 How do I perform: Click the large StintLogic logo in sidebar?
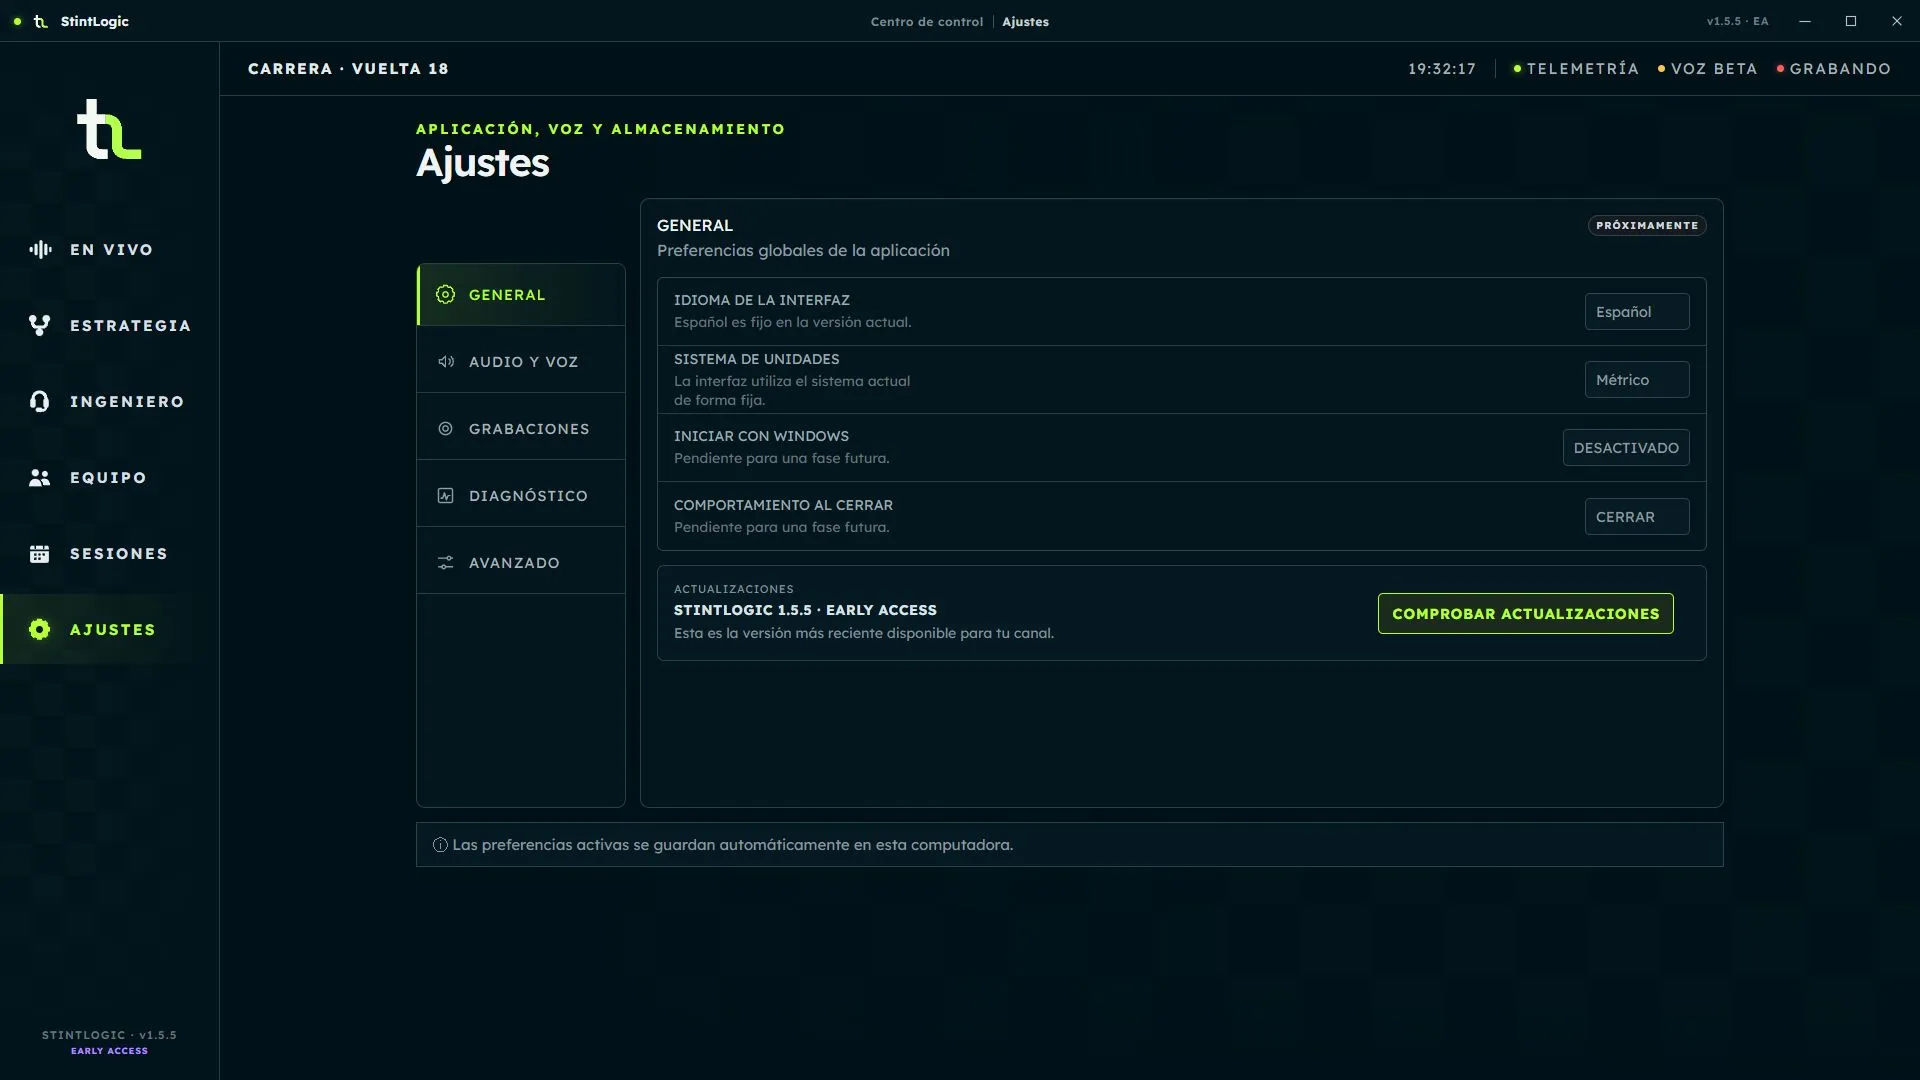[x=109, y=129]
